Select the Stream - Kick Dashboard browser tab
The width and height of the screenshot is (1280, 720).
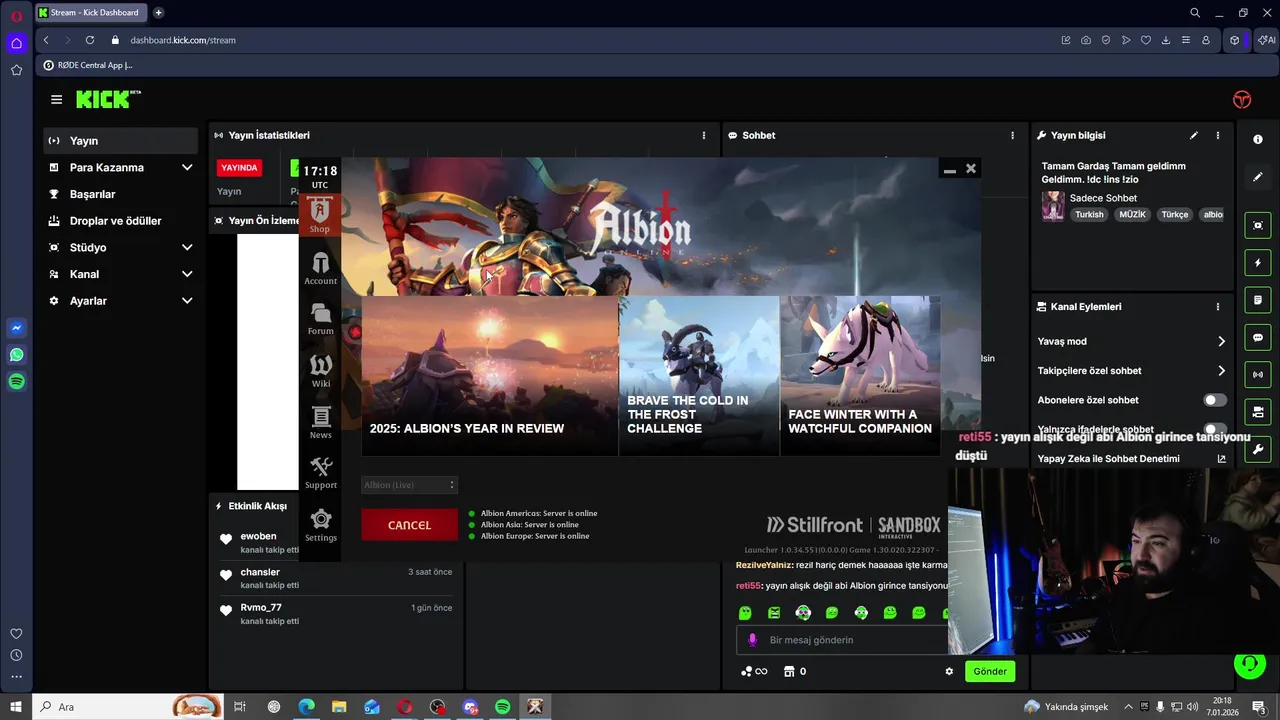pos(90,13)
